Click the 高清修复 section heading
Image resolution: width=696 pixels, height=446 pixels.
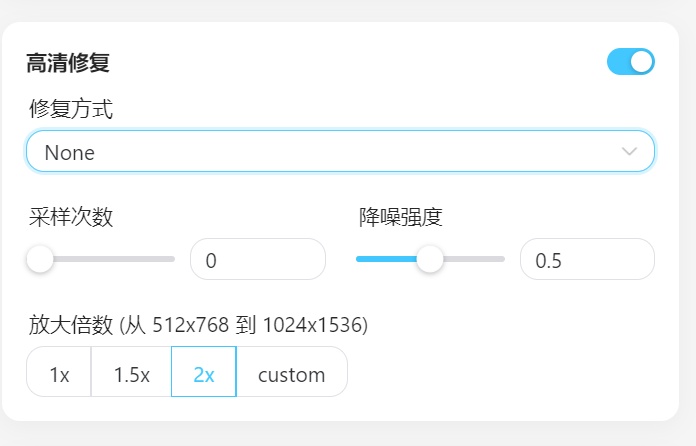coord(68,63)
